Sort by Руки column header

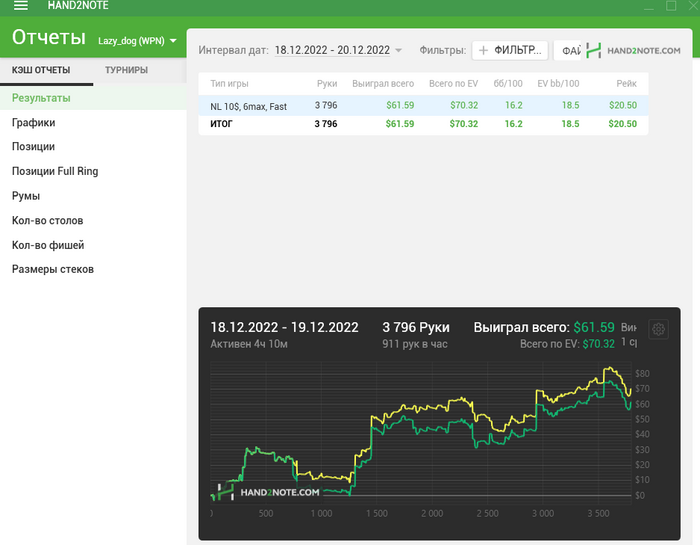[x=327, y=83]
